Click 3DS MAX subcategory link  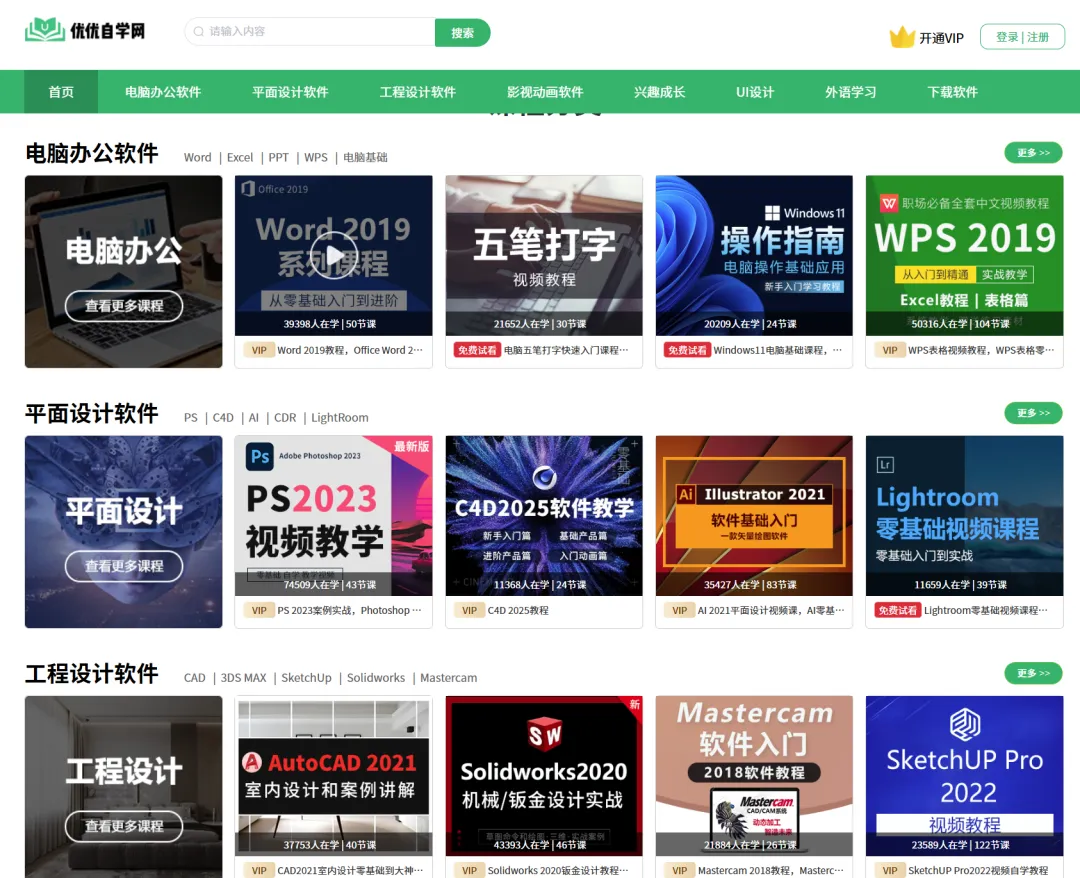click(x=243, y=678)
